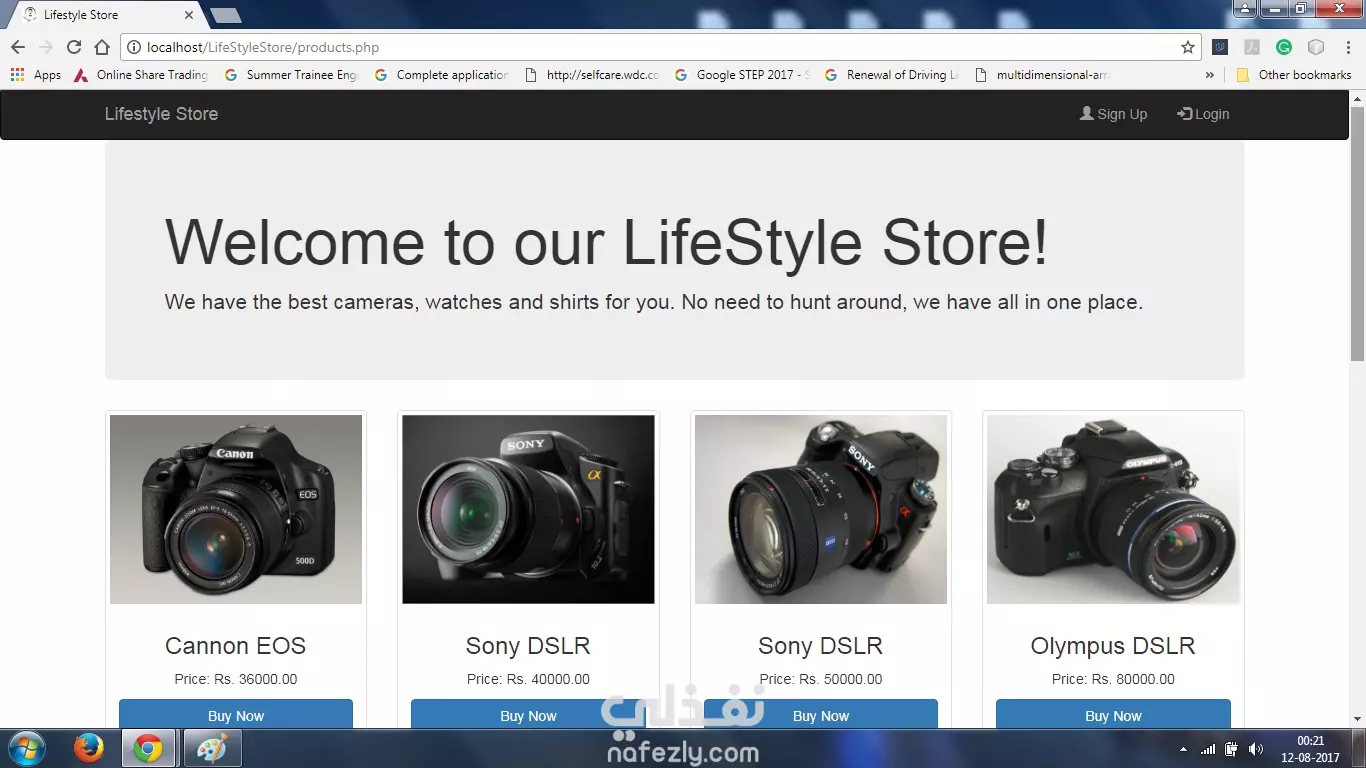Open the Other bookmarks folder

[x=1294, y=75]
